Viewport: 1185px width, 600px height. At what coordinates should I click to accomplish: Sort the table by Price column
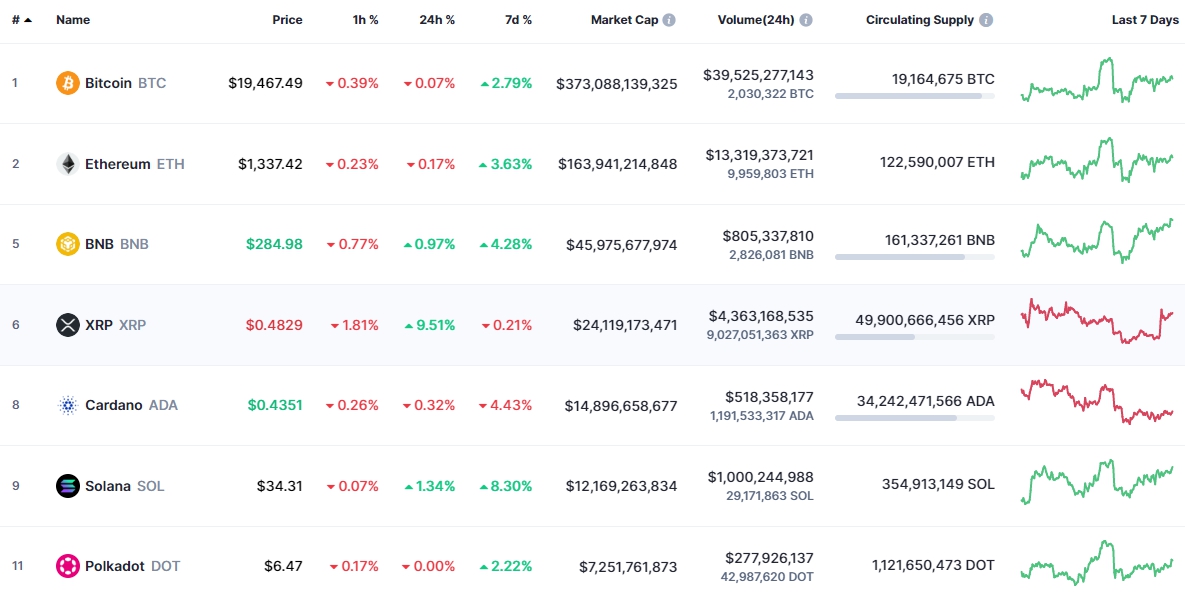pyautogui.click(x=287, y=20)
